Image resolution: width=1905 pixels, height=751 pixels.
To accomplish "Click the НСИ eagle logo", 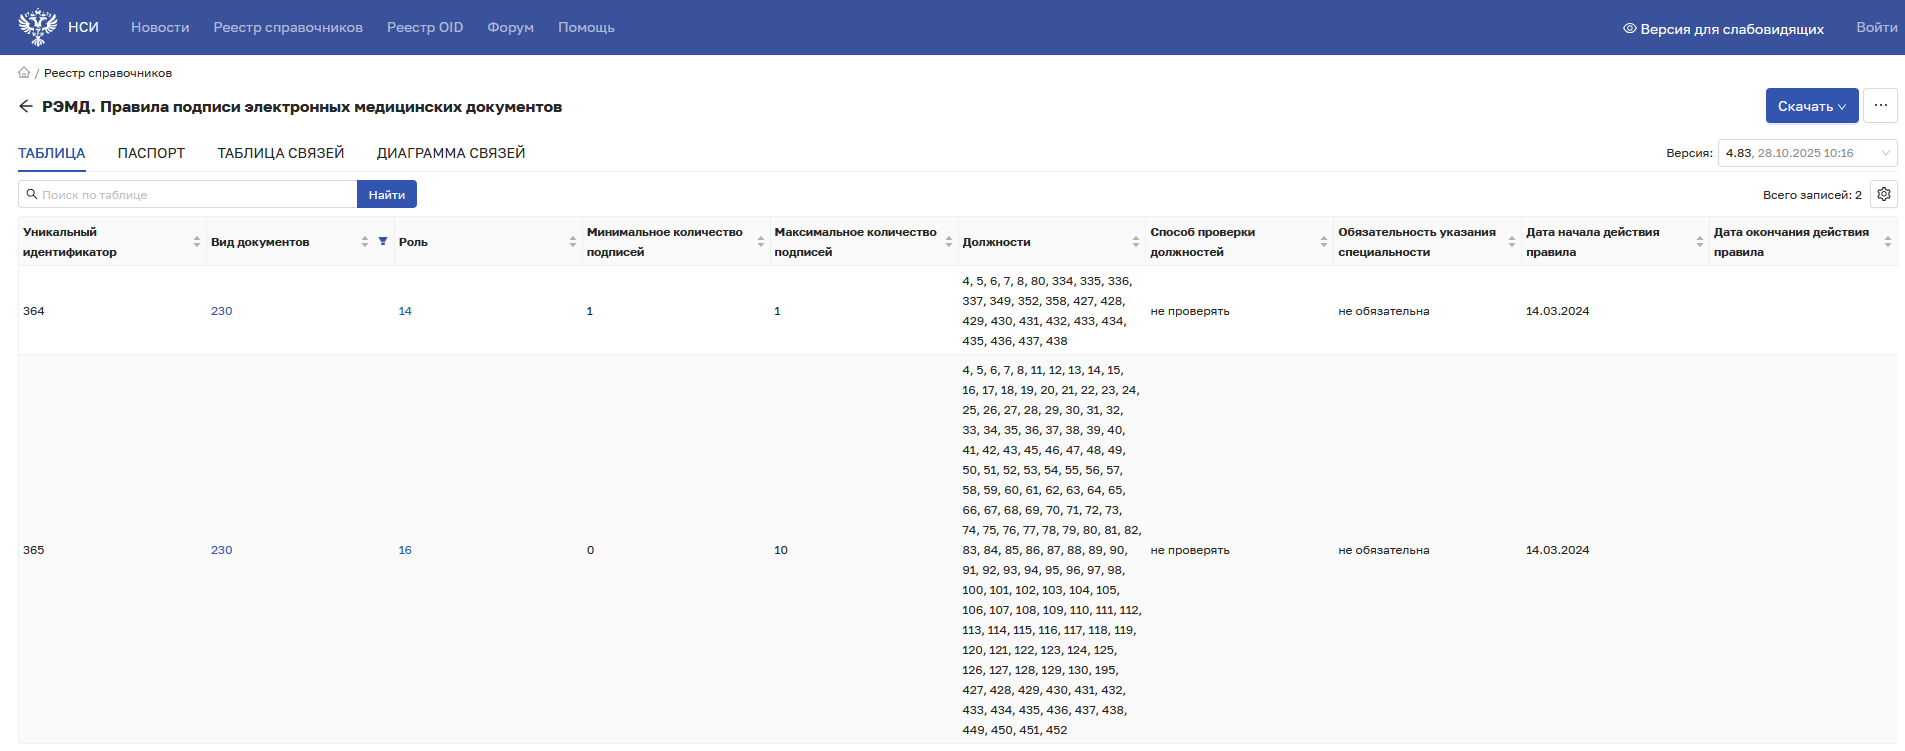I will [38, 27].
